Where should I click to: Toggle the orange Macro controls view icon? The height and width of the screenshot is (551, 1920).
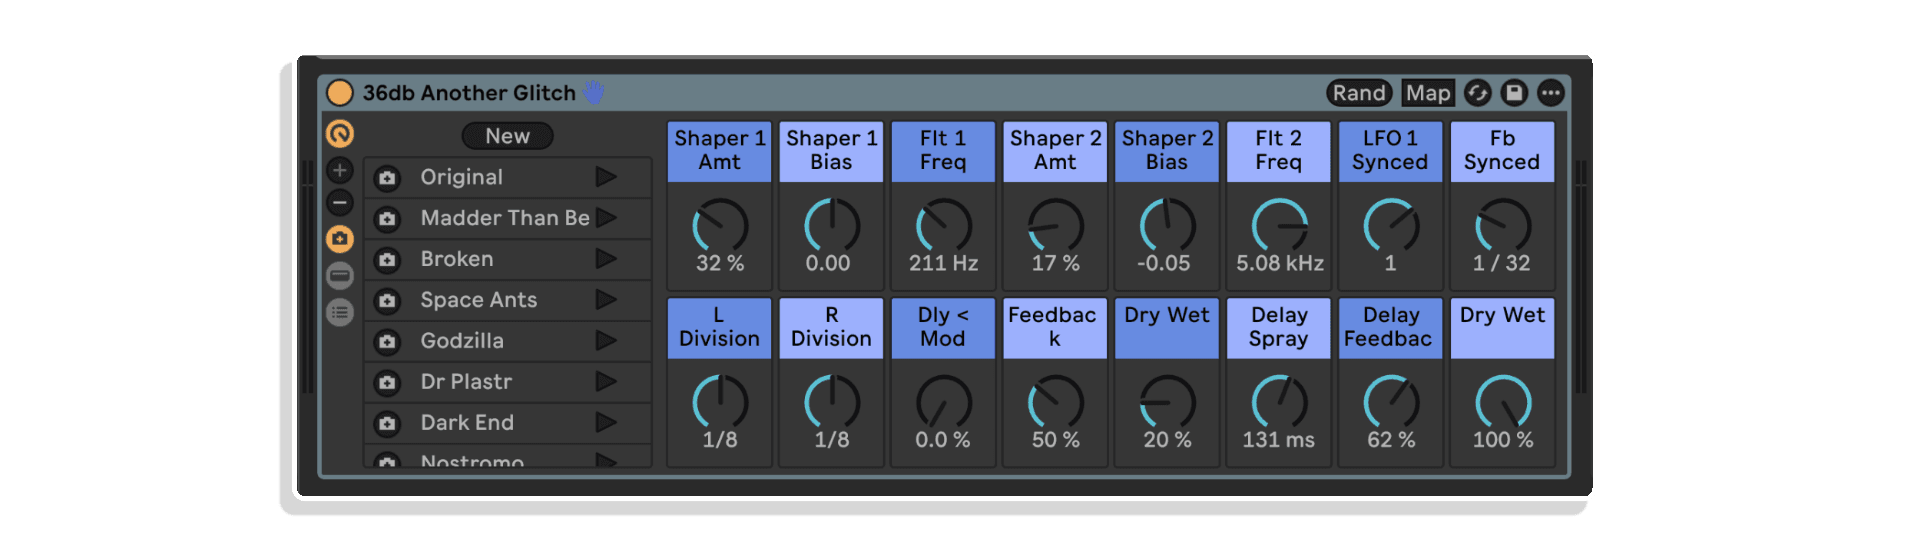(340, 133)
